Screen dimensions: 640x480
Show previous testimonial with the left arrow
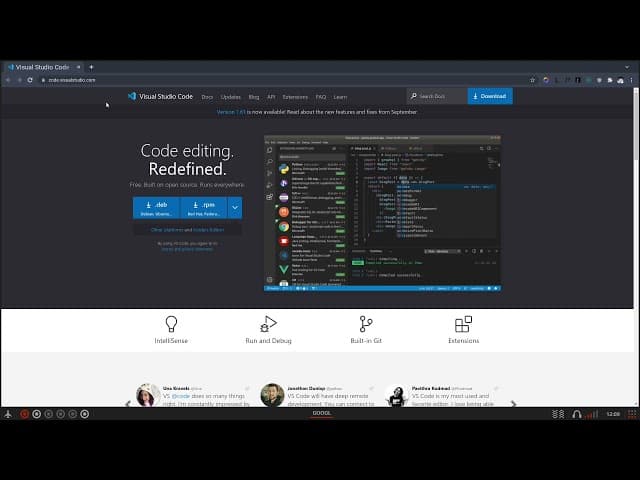tap(128, 403)
